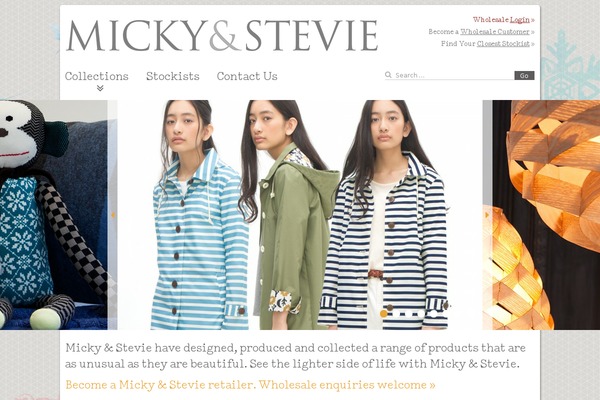Viewport: 600px width, 400px height.
Task: Open the Closest Stockist link
Action: click(503, 44)
